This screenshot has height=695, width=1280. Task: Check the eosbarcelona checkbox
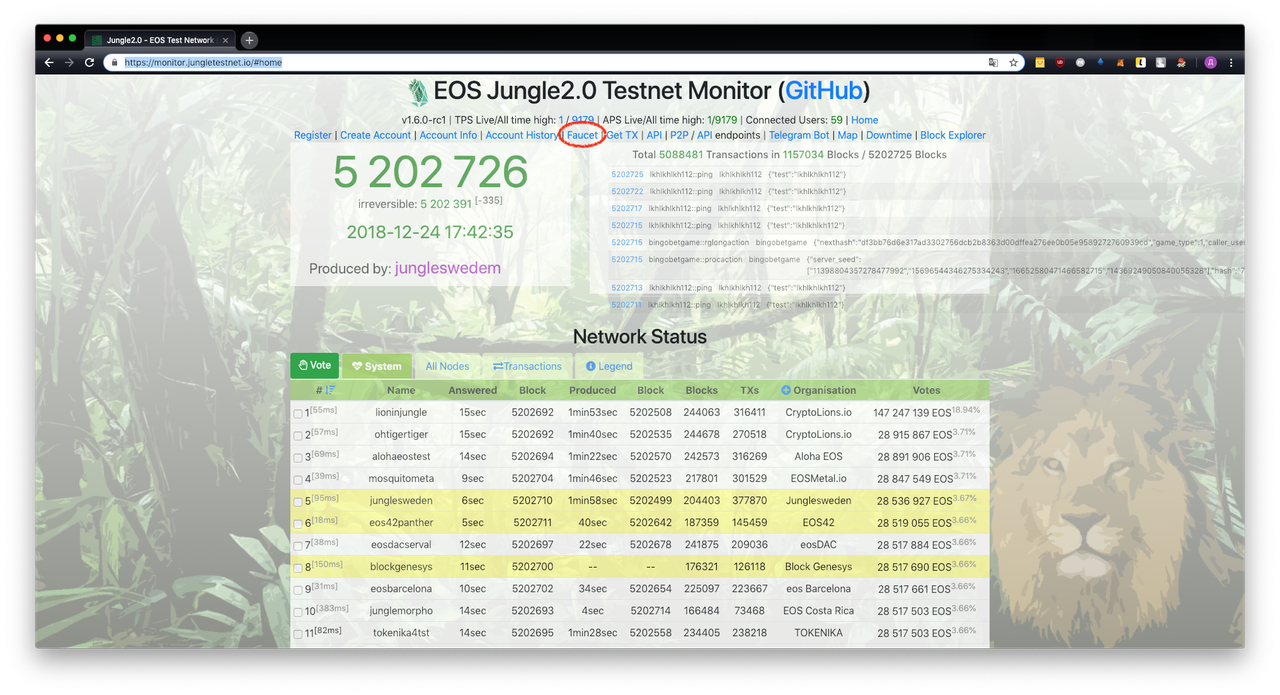pos(298,590)
